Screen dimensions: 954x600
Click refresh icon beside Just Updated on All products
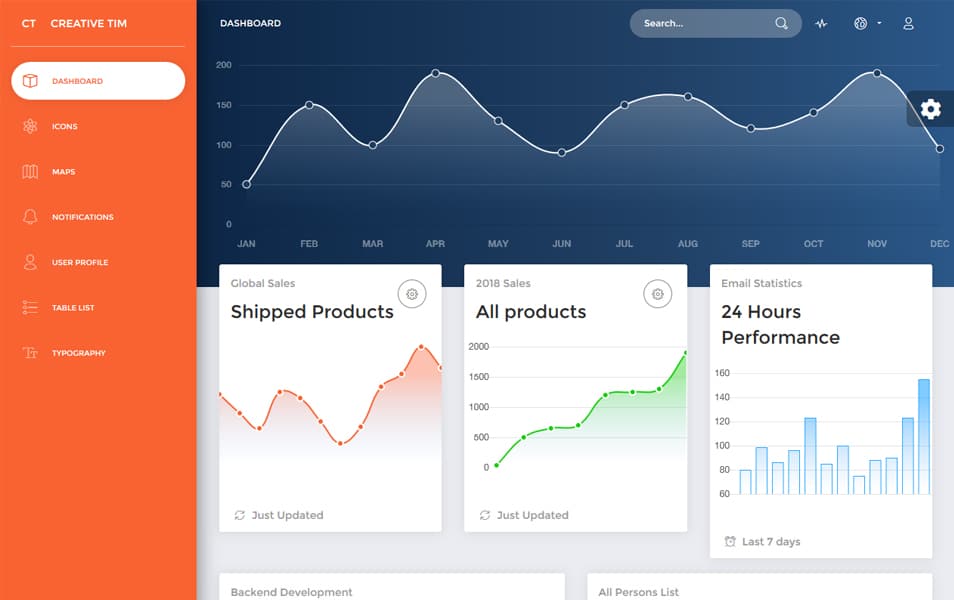(x=482, y=515)
